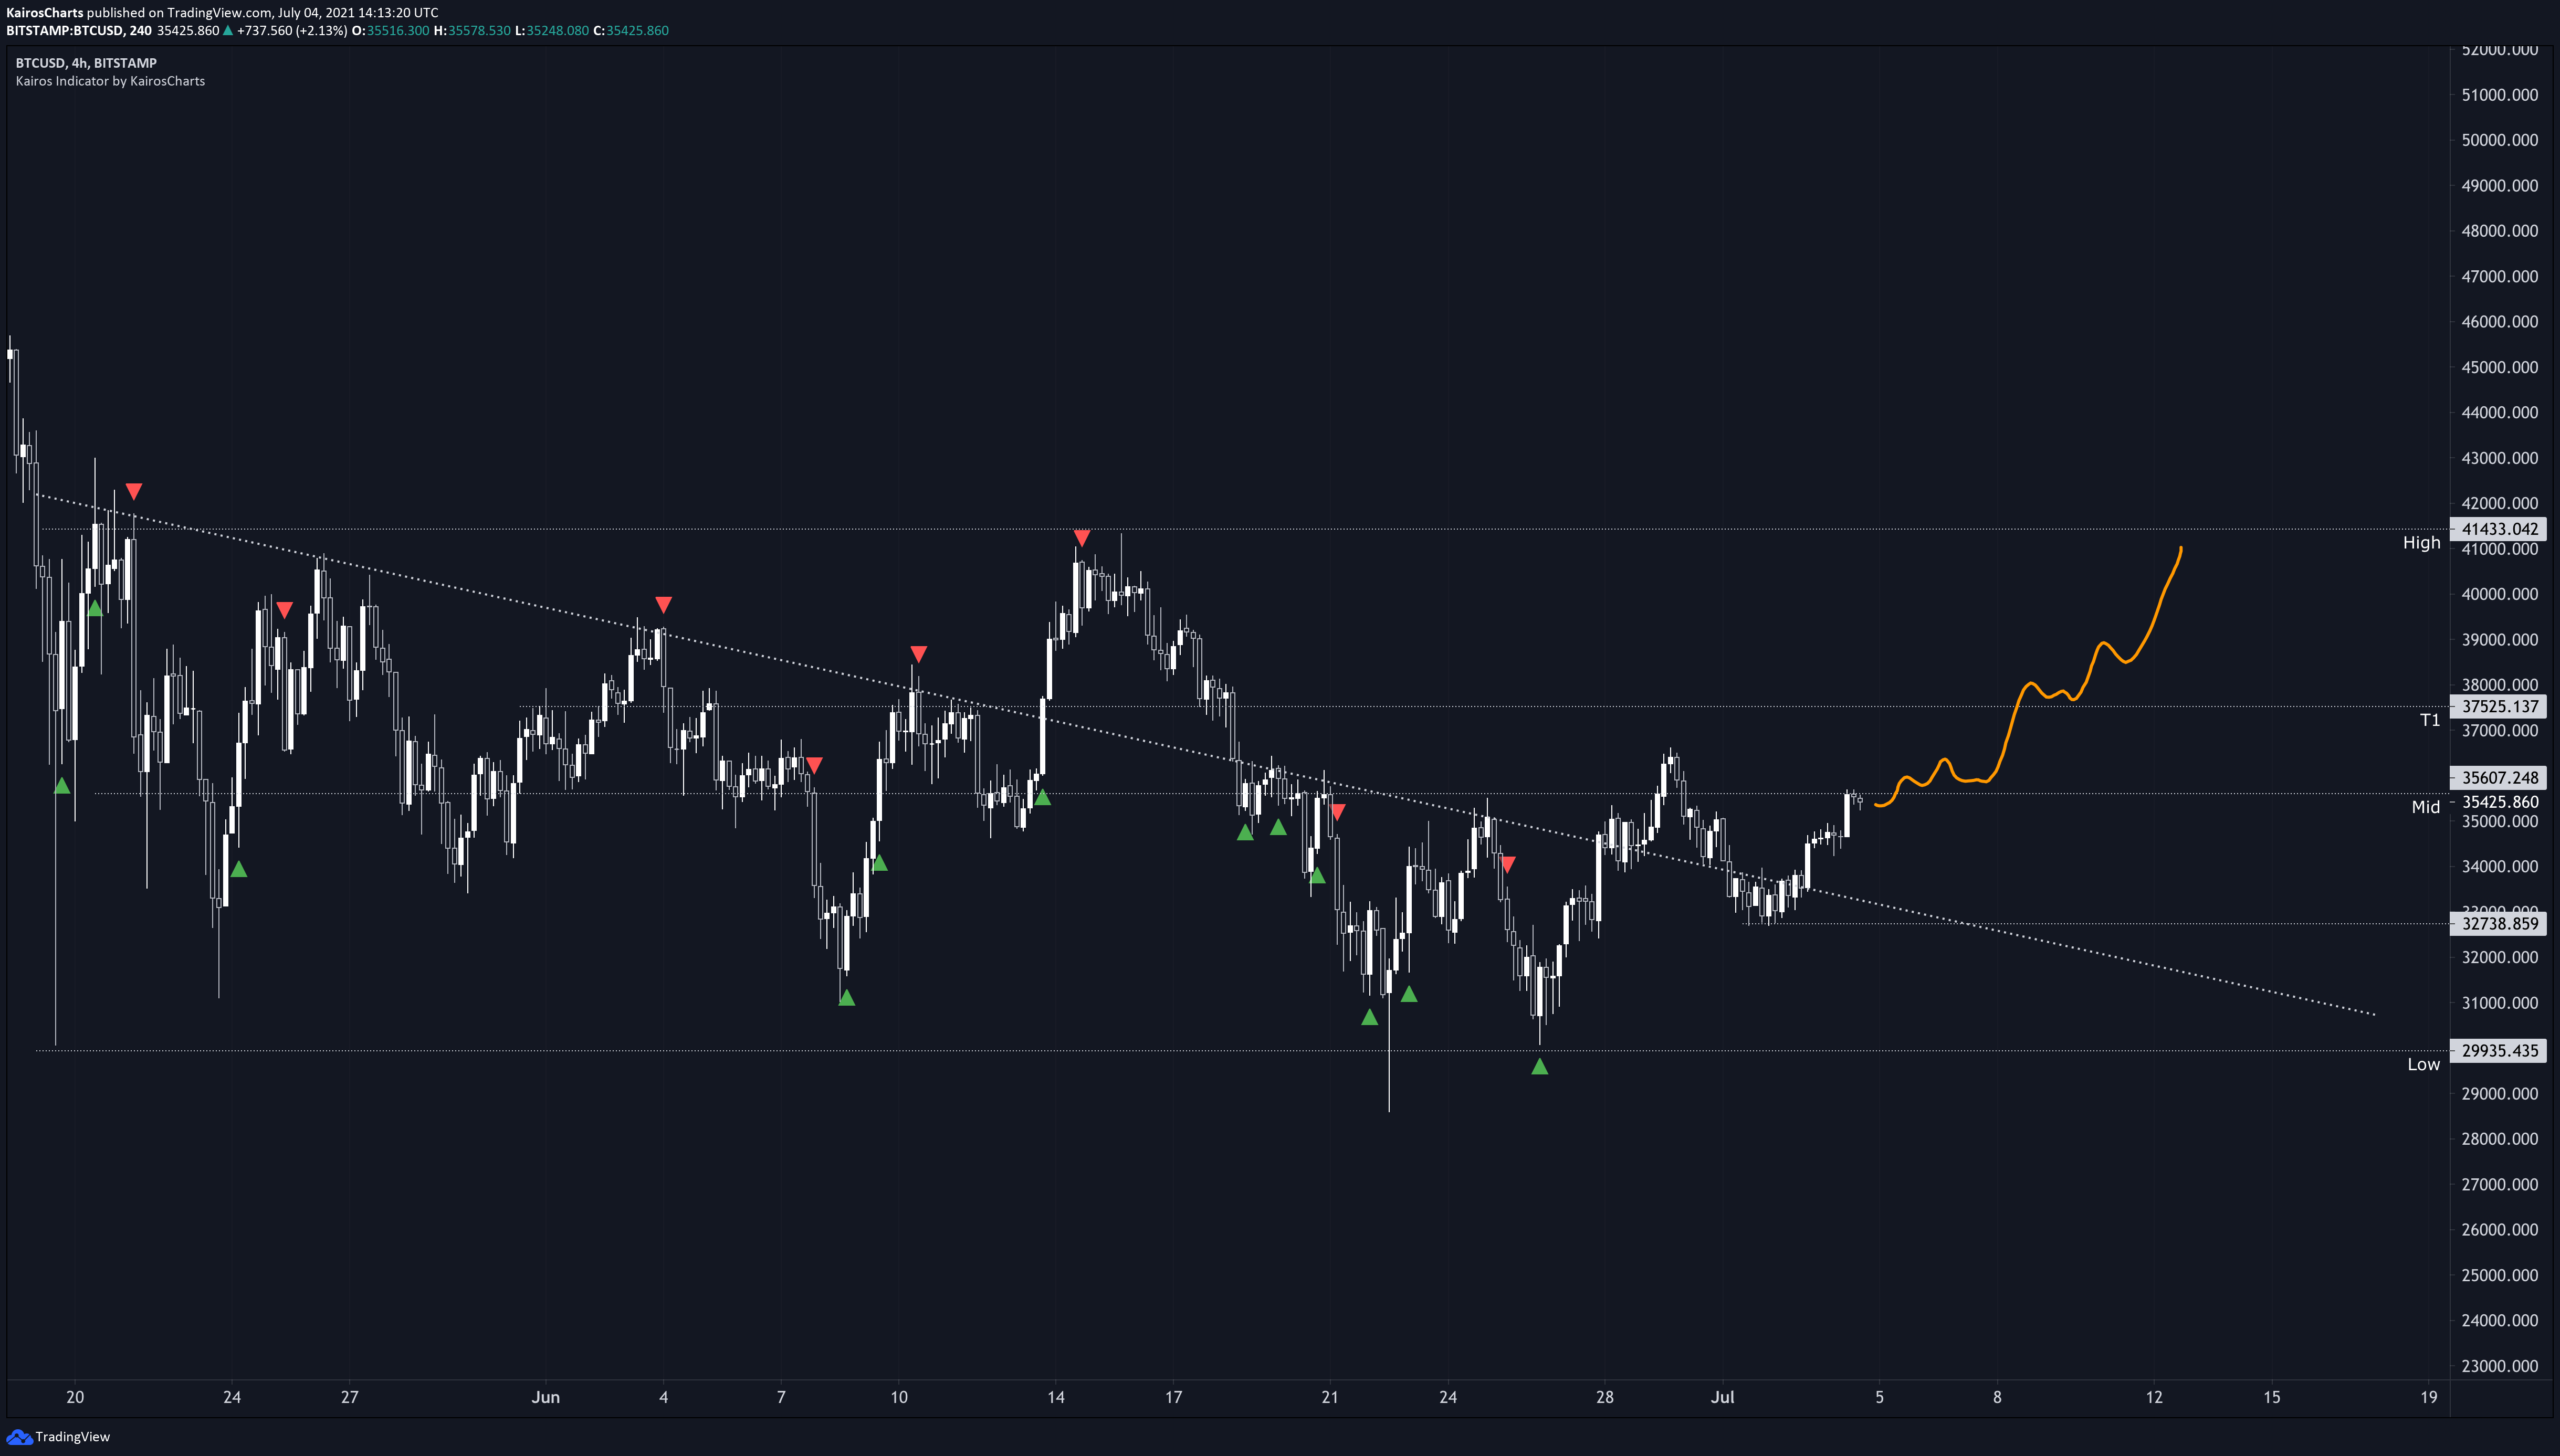Click the BITSTAMP:BTCUSD symbol in header
Viewport: 2560px width, 1456px height.
(64, 31)
